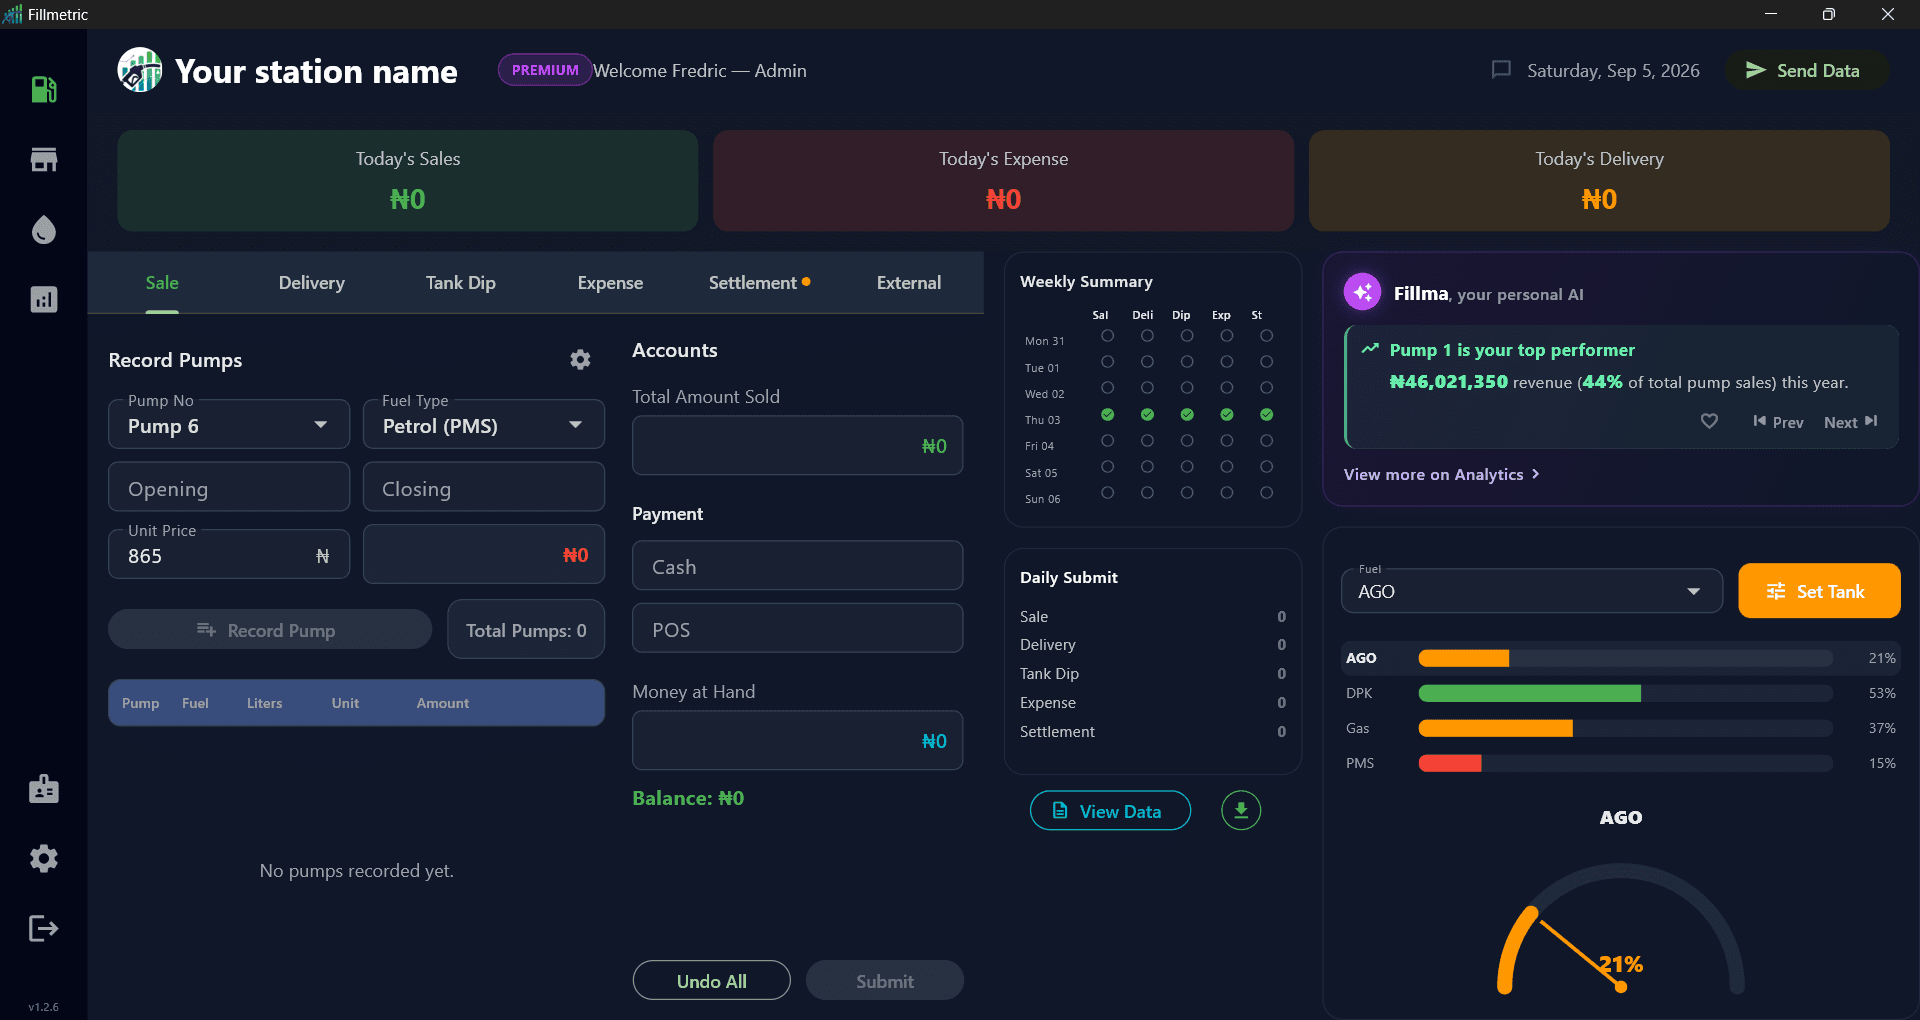This screenshot has width=1920, height=1020.
Task: Toggle Friday 04 Expense status circle
Action: [x=1227, y=440]
